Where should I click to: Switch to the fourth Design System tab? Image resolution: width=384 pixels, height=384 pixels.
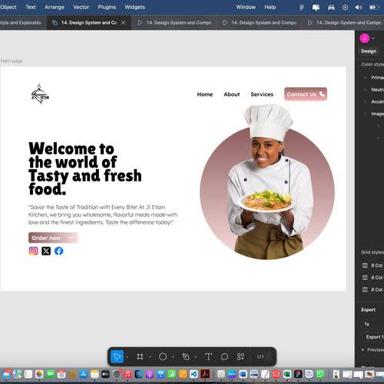click(344, 23)
